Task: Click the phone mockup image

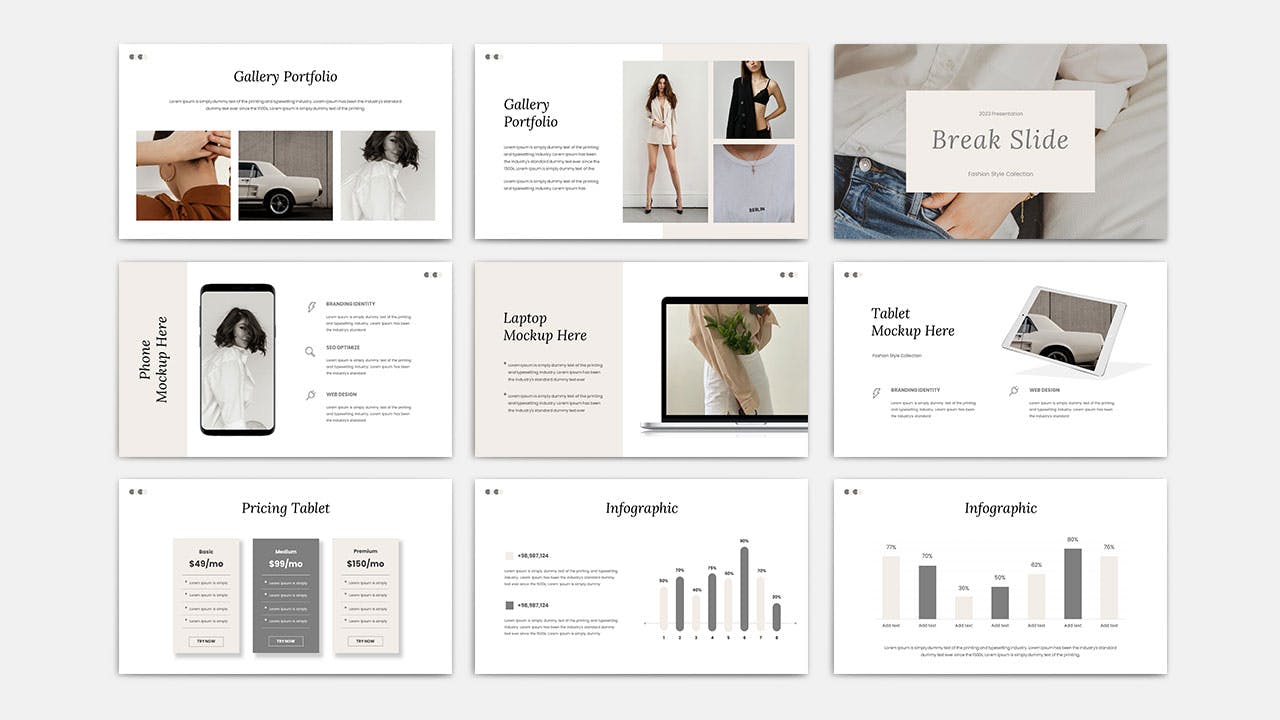Action: [237, 360]
